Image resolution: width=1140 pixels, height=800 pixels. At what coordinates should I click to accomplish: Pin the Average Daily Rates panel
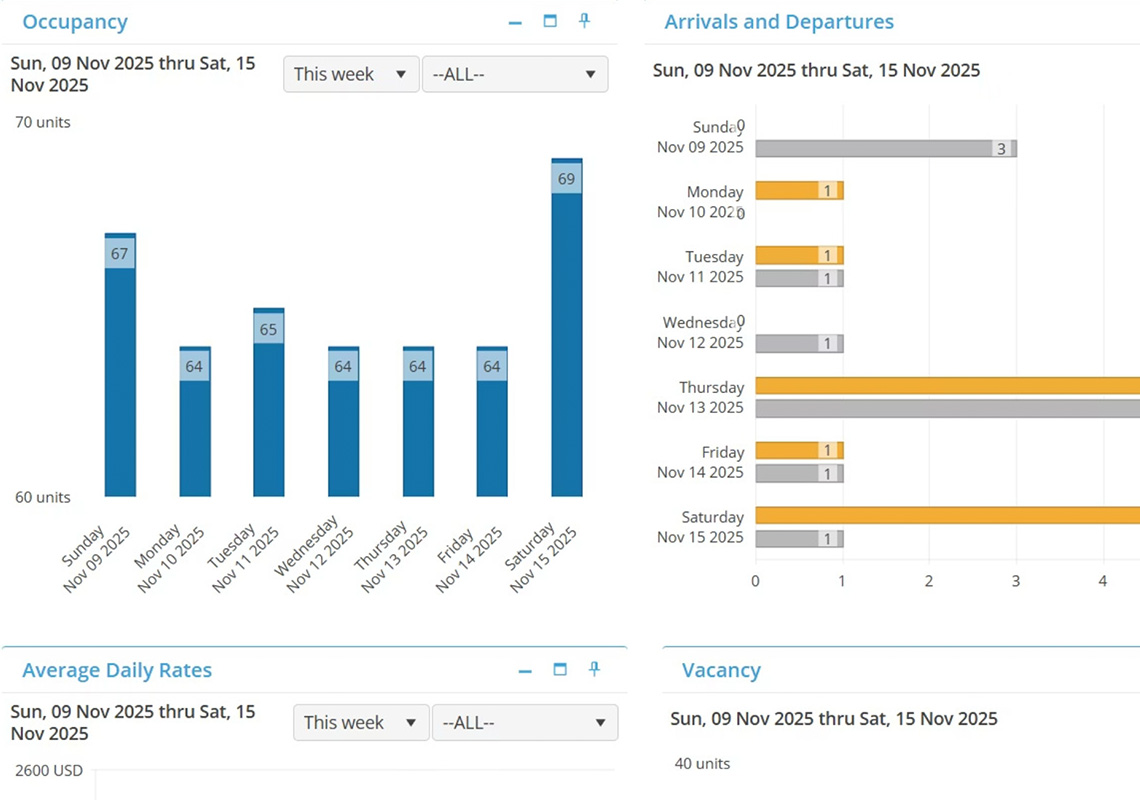tap(596, 670)
